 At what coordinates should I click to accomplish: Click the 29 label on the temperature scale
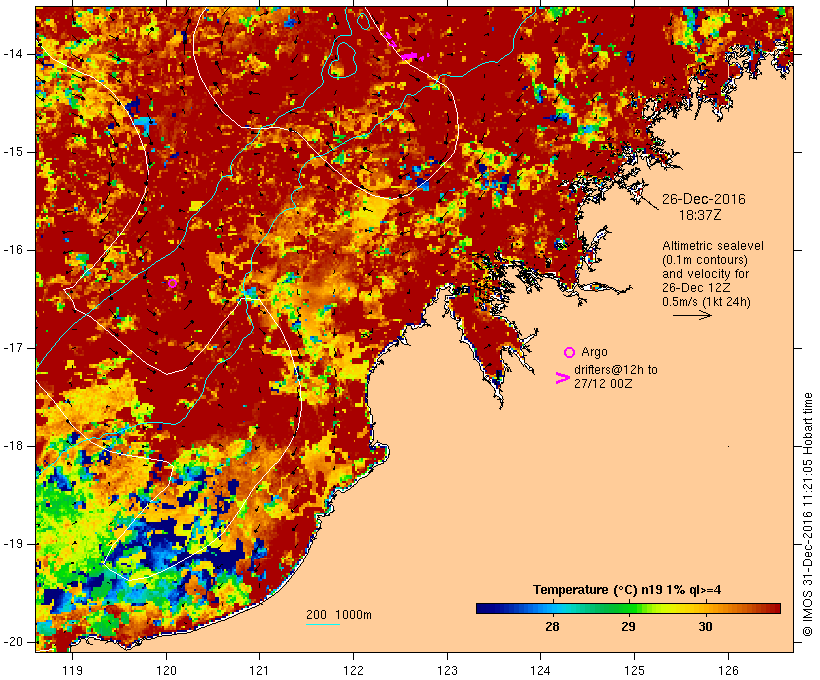point(628,626)
